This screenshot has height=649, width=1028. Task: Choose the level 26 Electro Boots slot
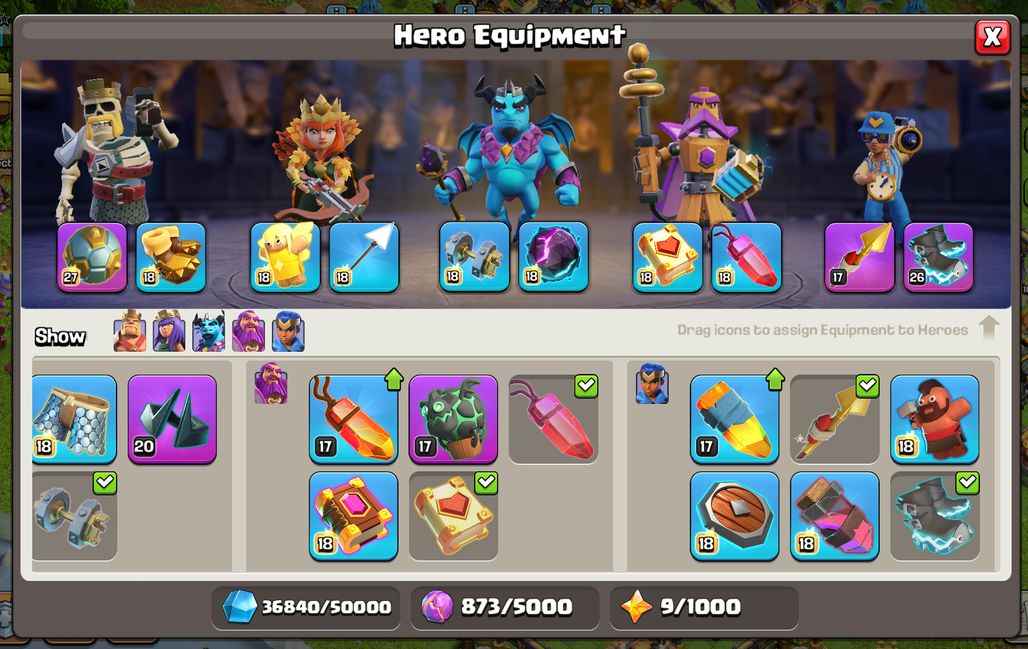[938, 257]
